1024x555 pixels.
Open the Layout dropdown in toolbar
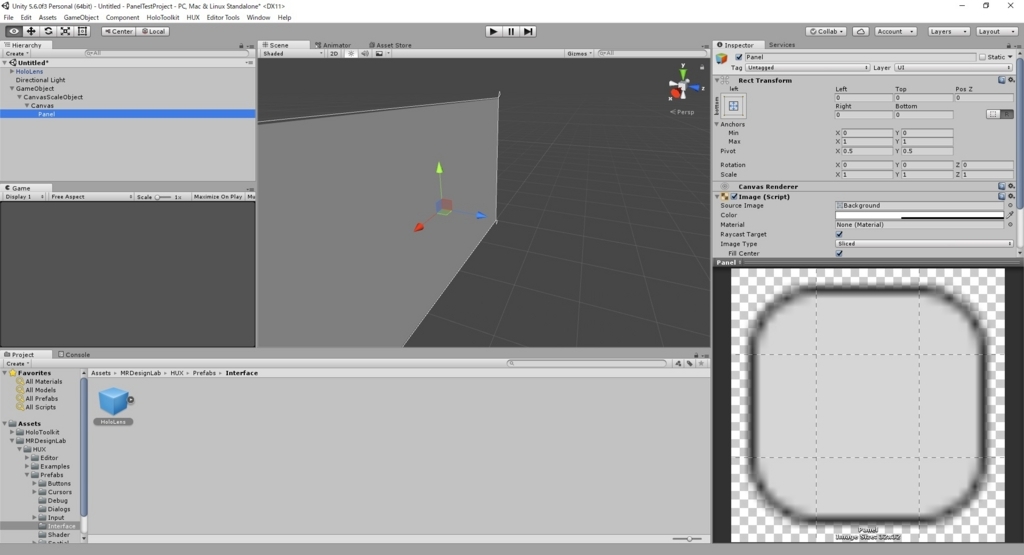[995, 31]
